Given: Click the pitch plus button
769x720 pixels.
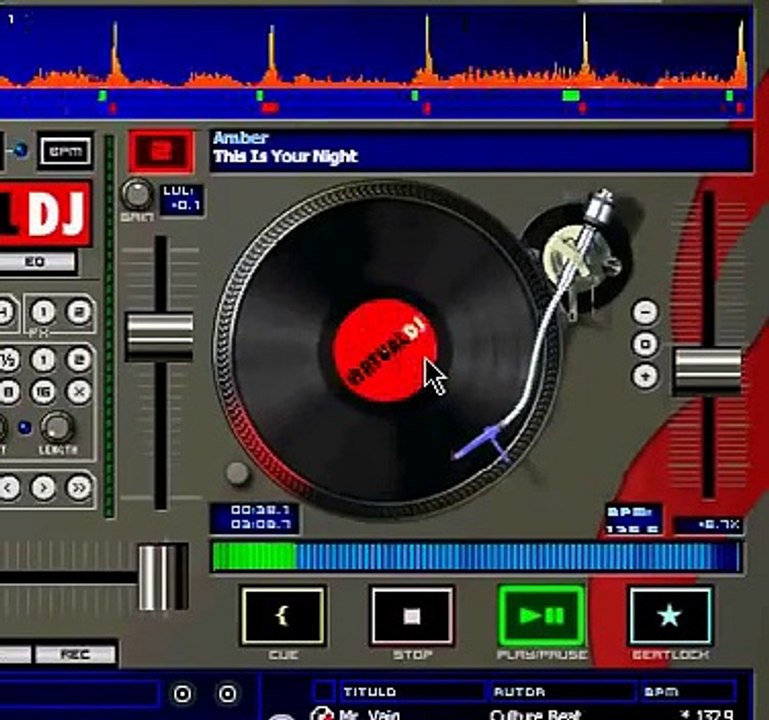Looking at the screenshot, I should coord(645,376).
